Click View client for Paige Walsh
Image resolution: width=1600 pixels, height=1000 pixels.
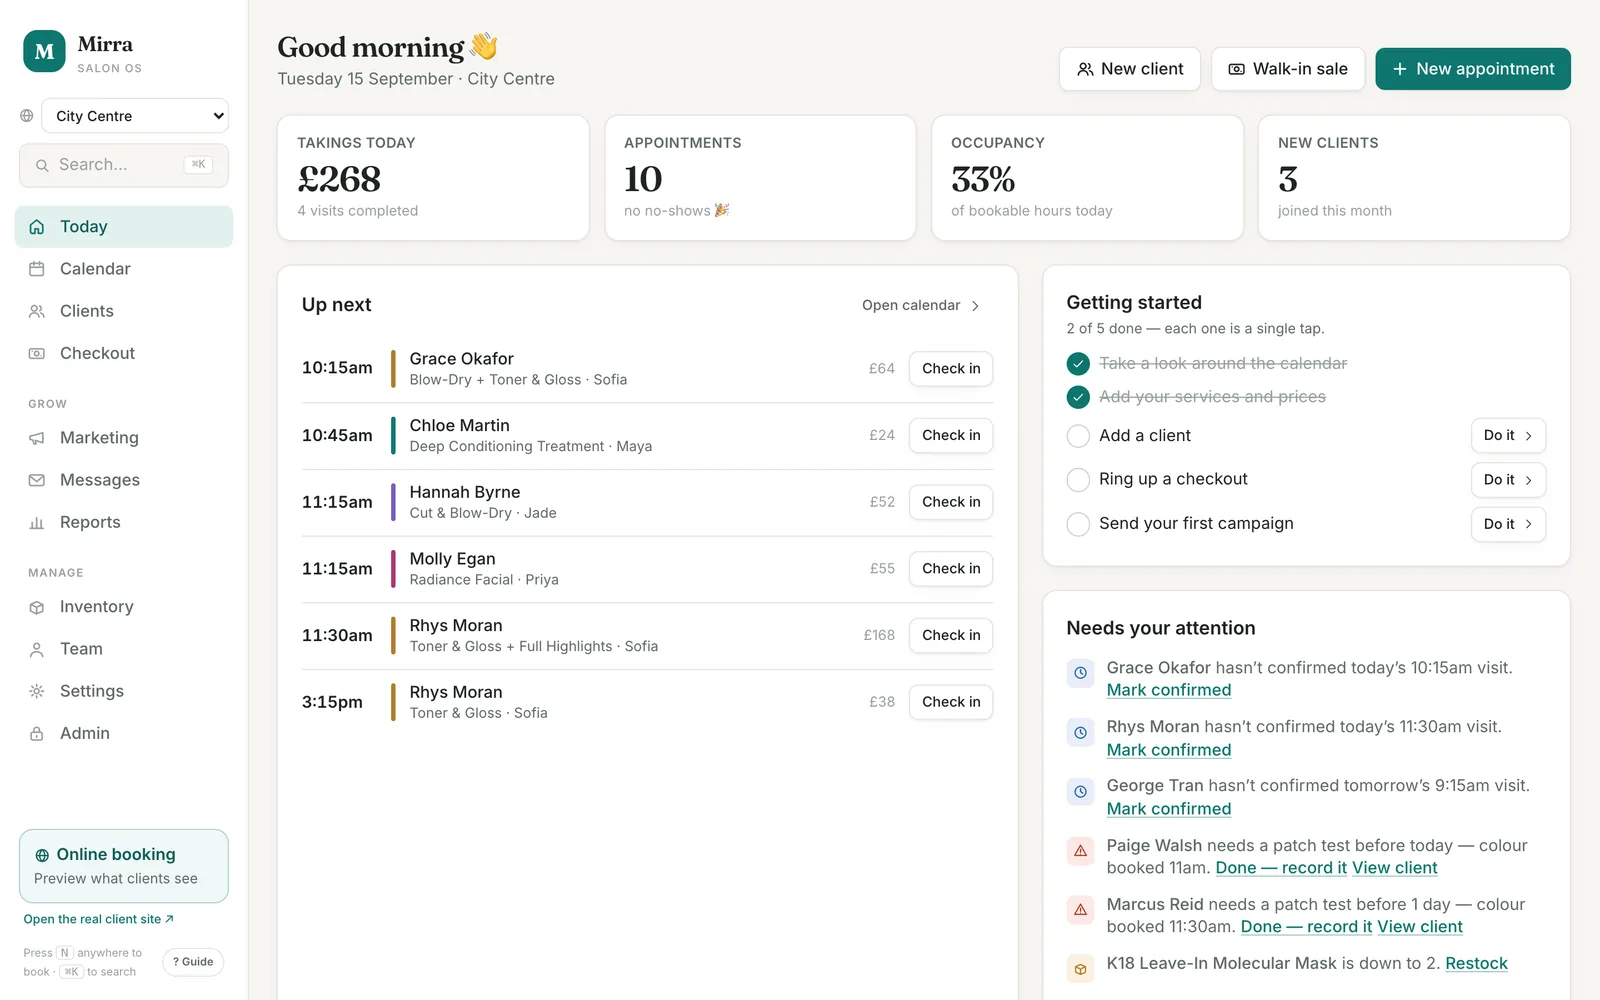pos(1395,868)
